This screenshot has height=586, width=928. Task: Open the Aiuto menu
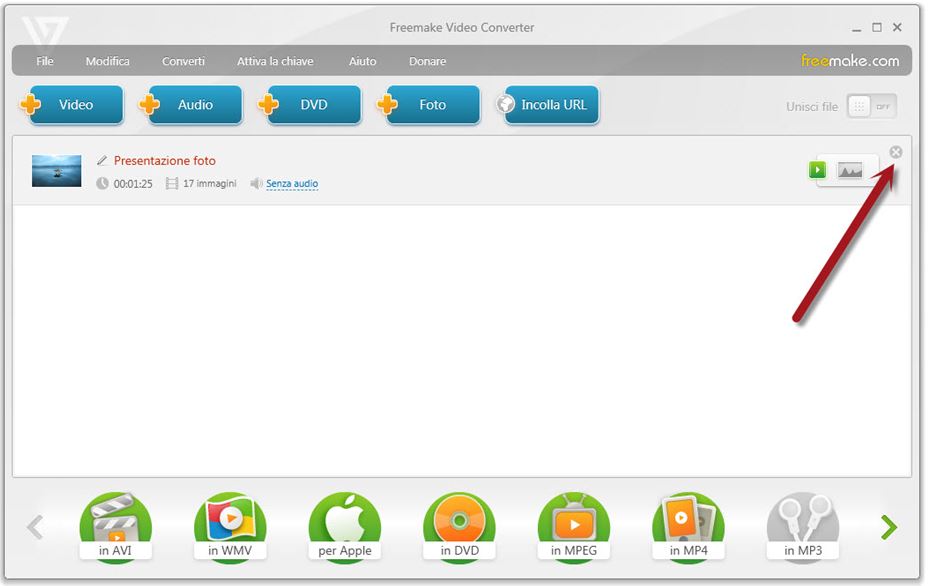pyautogui.click(x=362, y=61)
